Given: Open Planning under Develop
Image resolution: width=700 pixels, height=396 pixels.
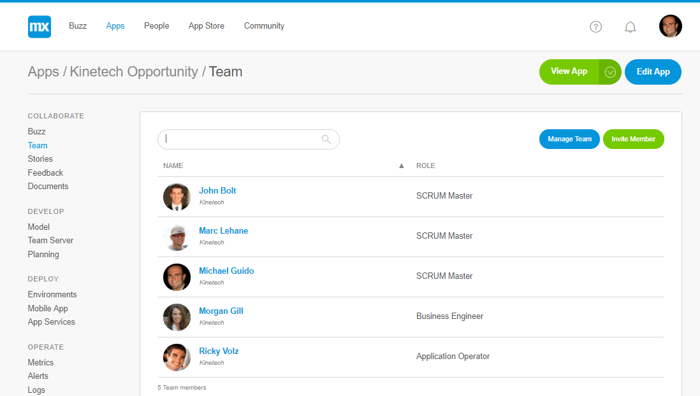Looking at the screenshot, I should click(43, 254).
